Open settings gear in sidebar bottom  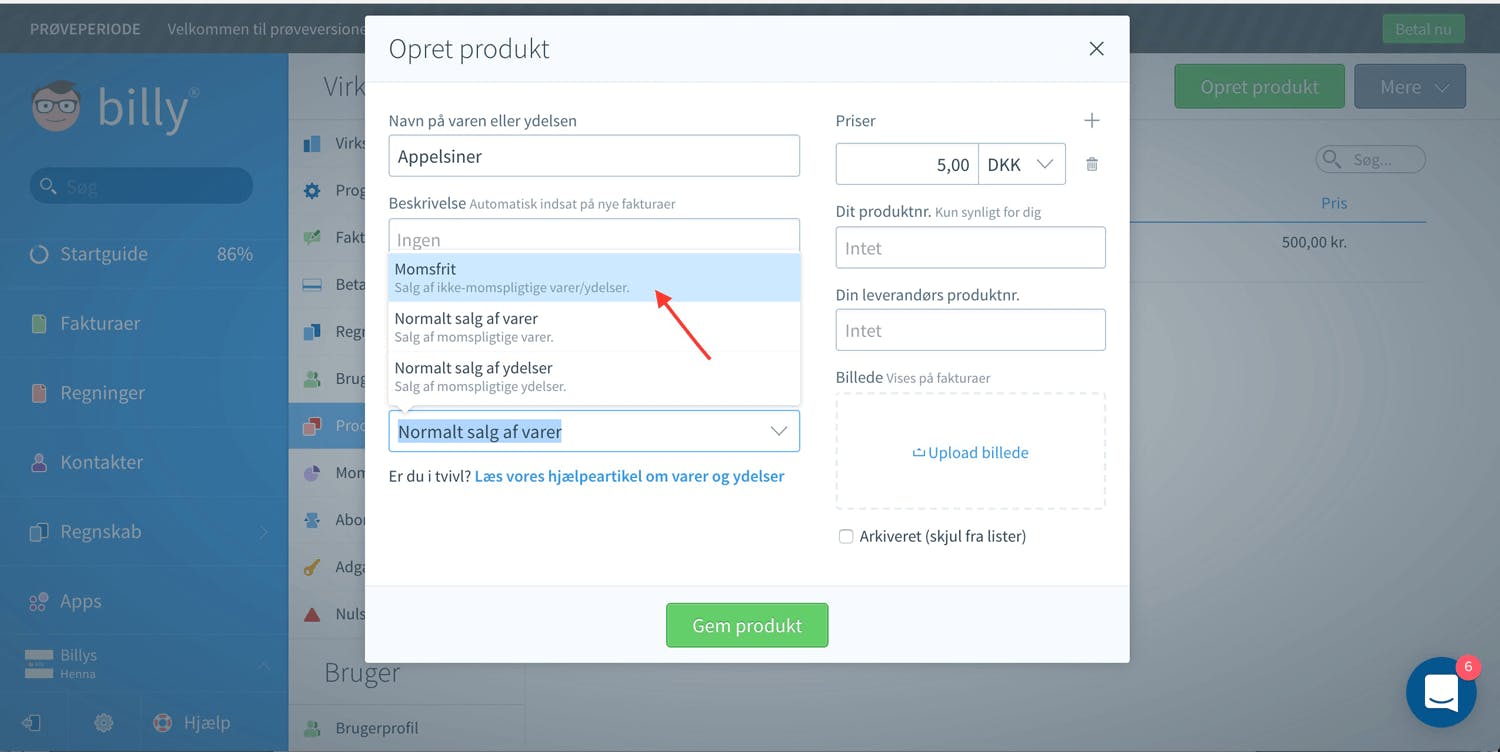[104, 722]
